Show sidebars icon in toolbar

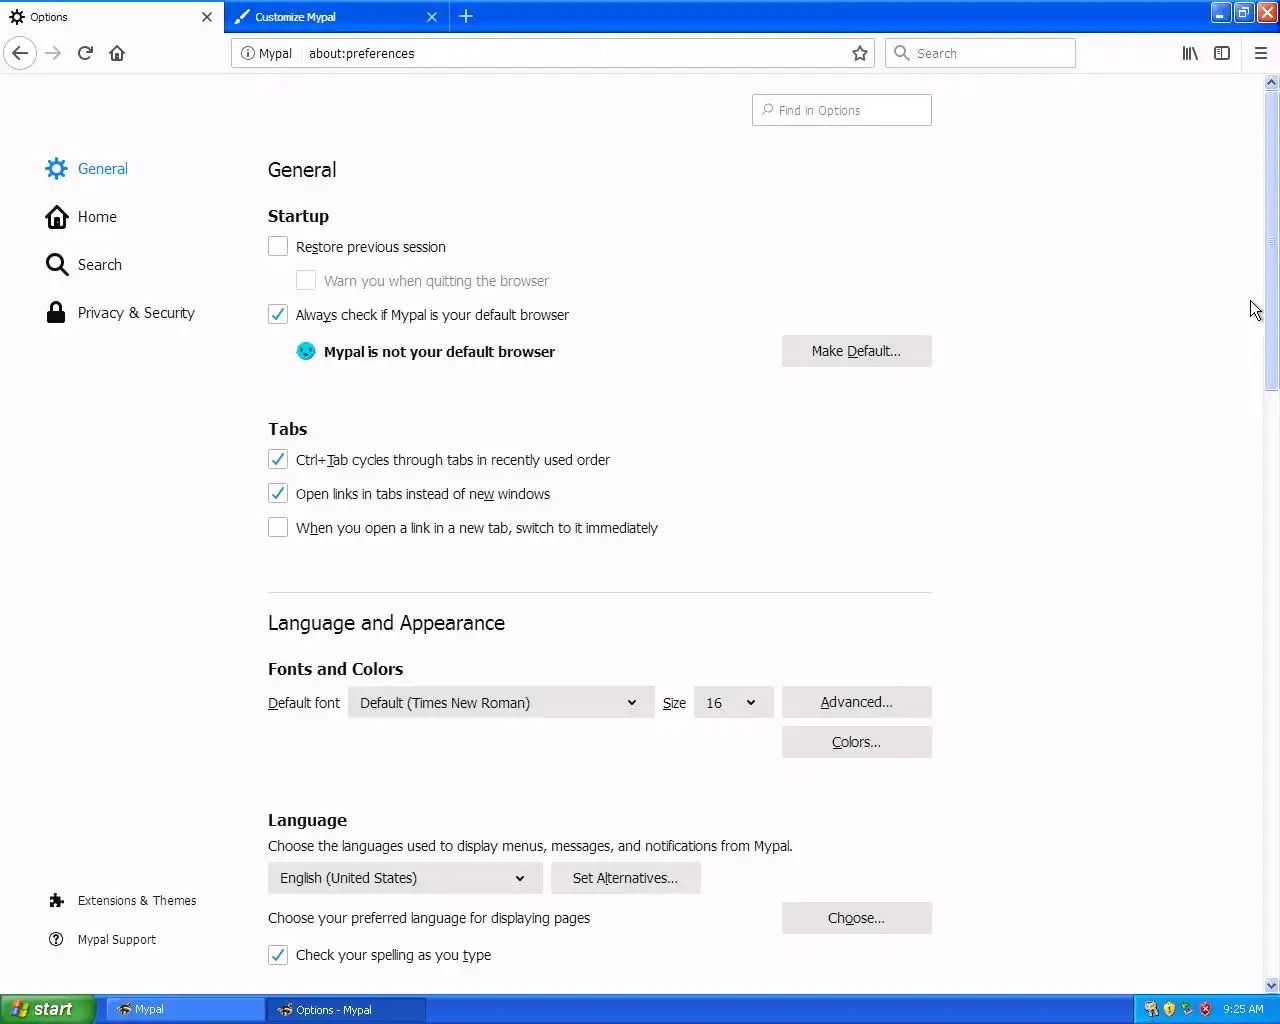[1222, 53]
